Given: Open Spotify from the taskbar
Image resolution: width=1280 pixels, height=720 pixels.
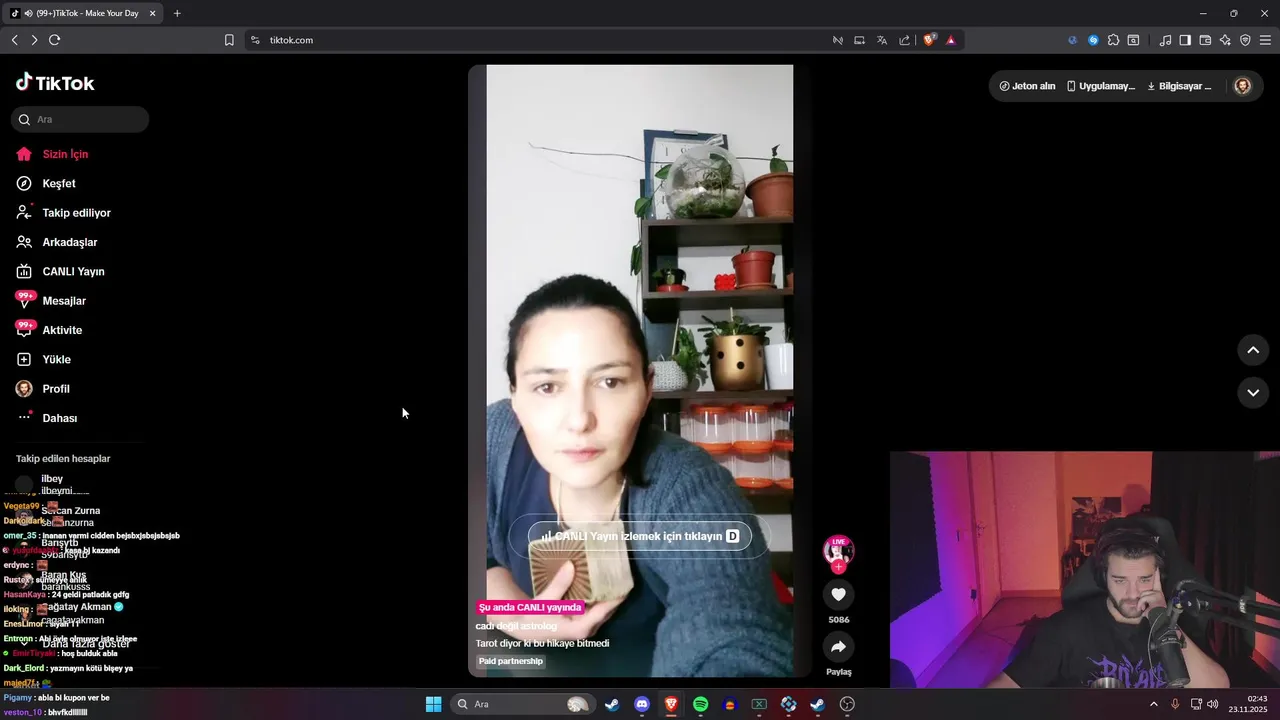Looking at the screenshot, I should [701, 704].
